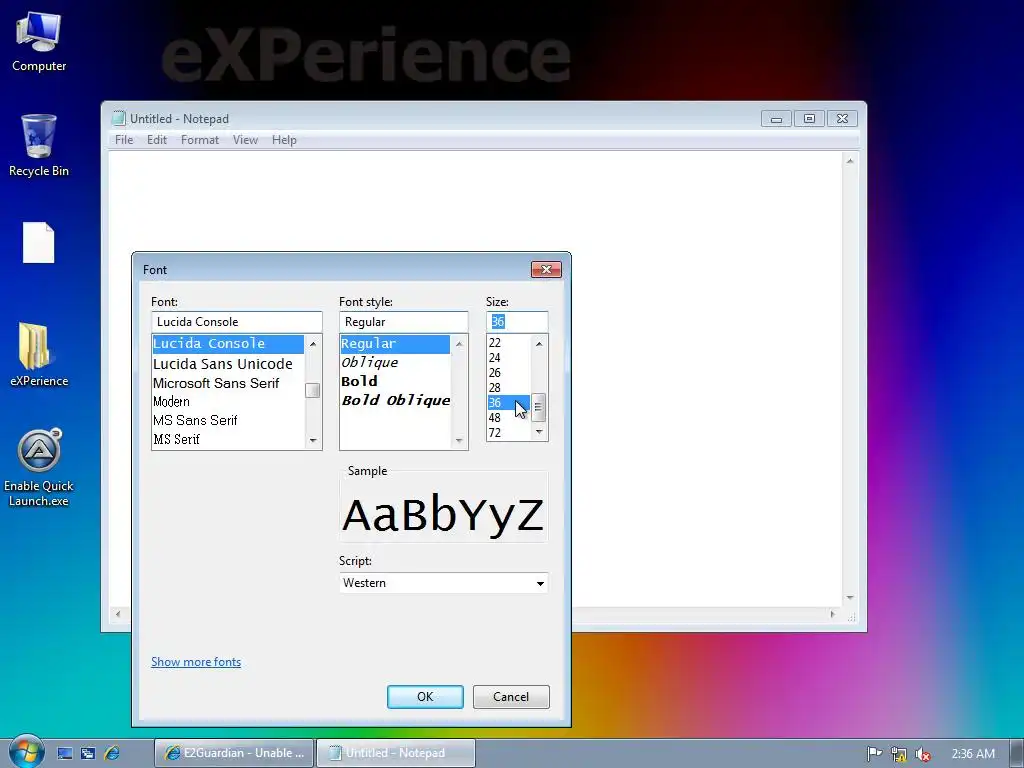Select Modern font in list

pyautogui.click(x=228, y=402)
